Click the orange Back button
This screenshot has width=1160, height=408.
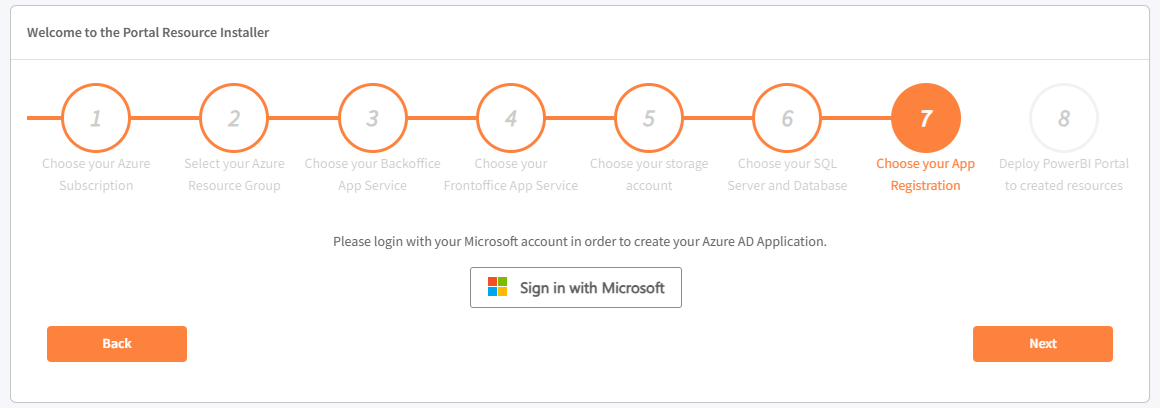[x=117, y=343]
